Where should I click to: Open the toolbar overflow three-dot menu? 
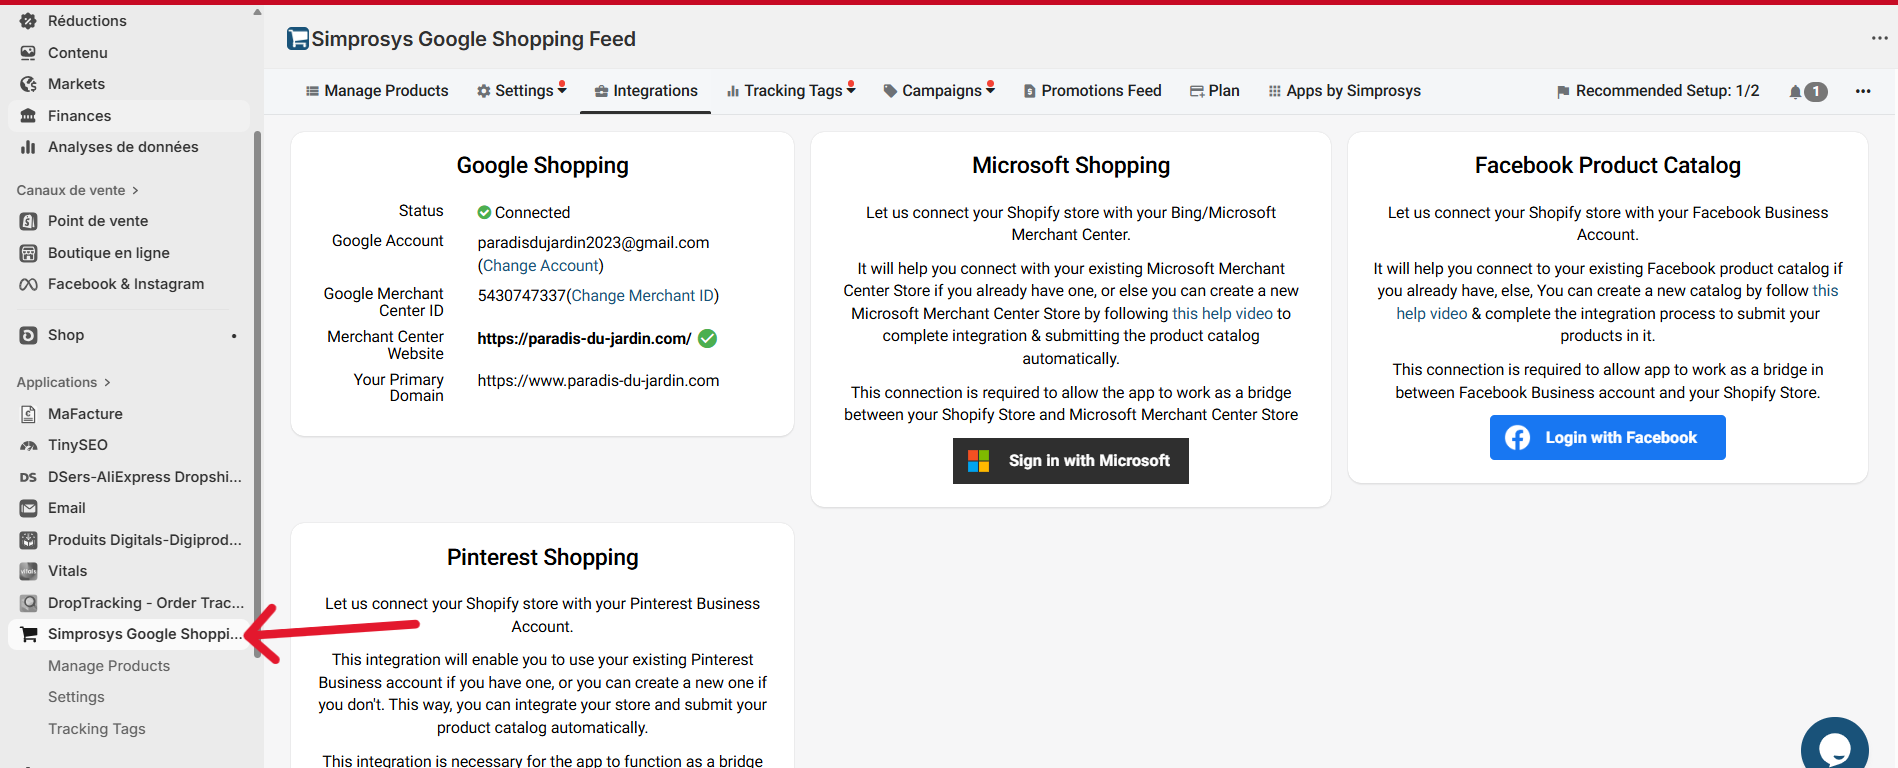click(1863, 91)
